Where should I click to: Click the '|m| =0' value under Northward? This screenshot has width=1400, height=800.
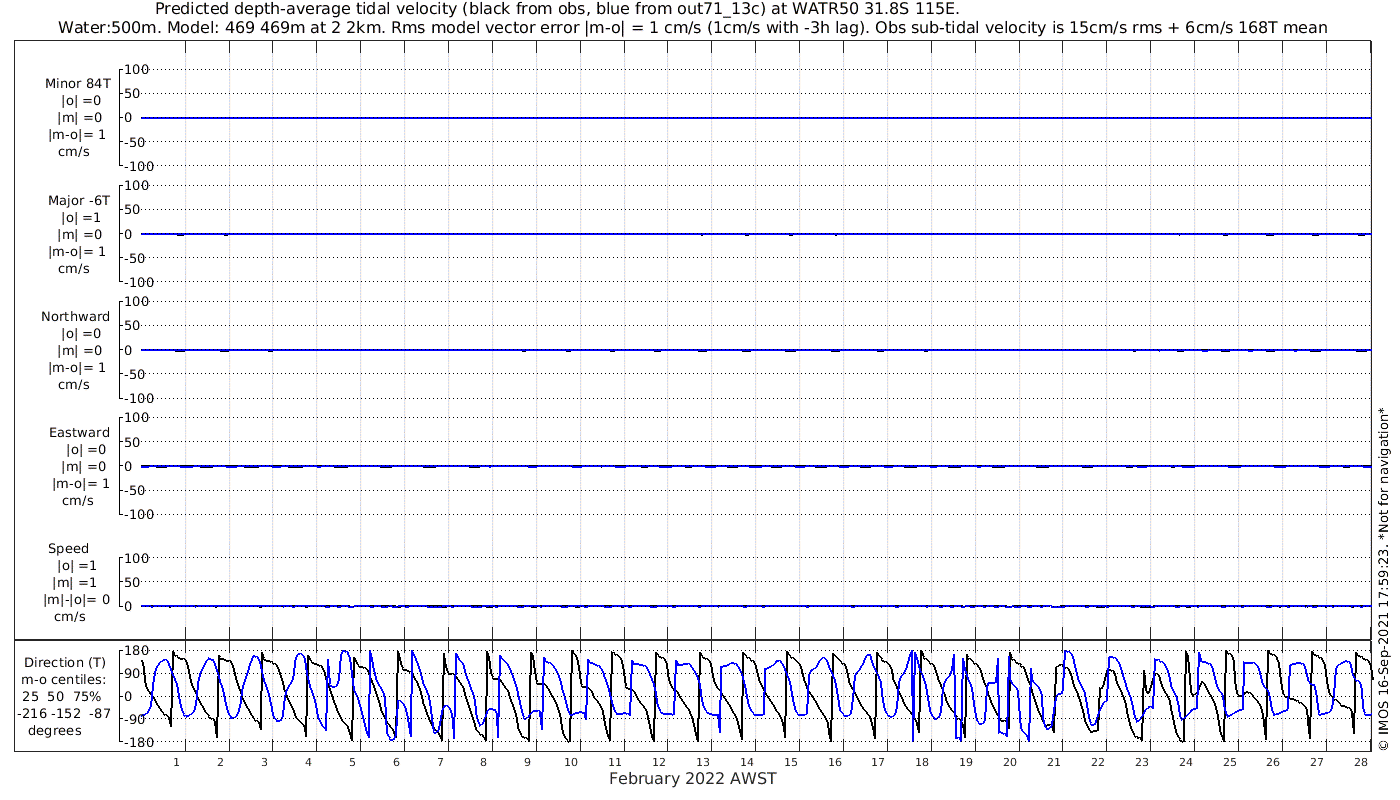82,350
